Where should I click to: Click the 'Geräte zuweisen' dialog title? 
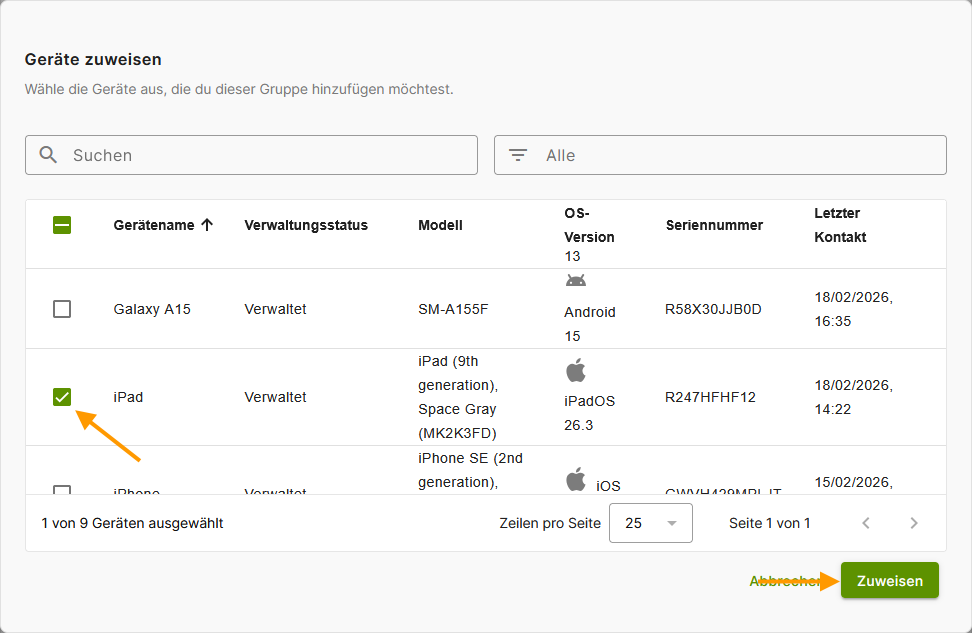[93, 60]
